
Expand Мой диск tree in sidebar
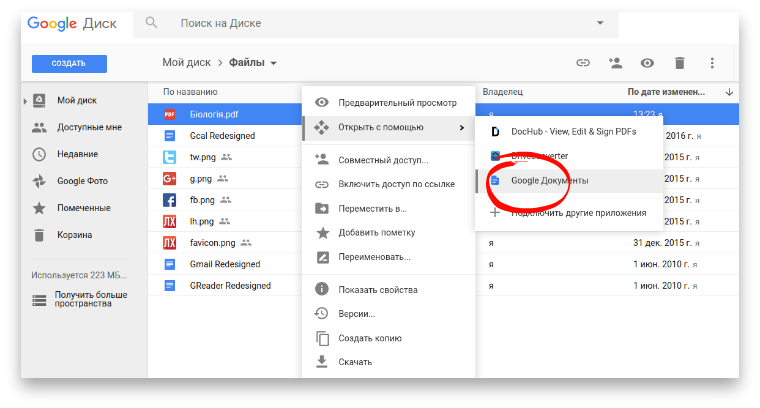click(25, 100)
